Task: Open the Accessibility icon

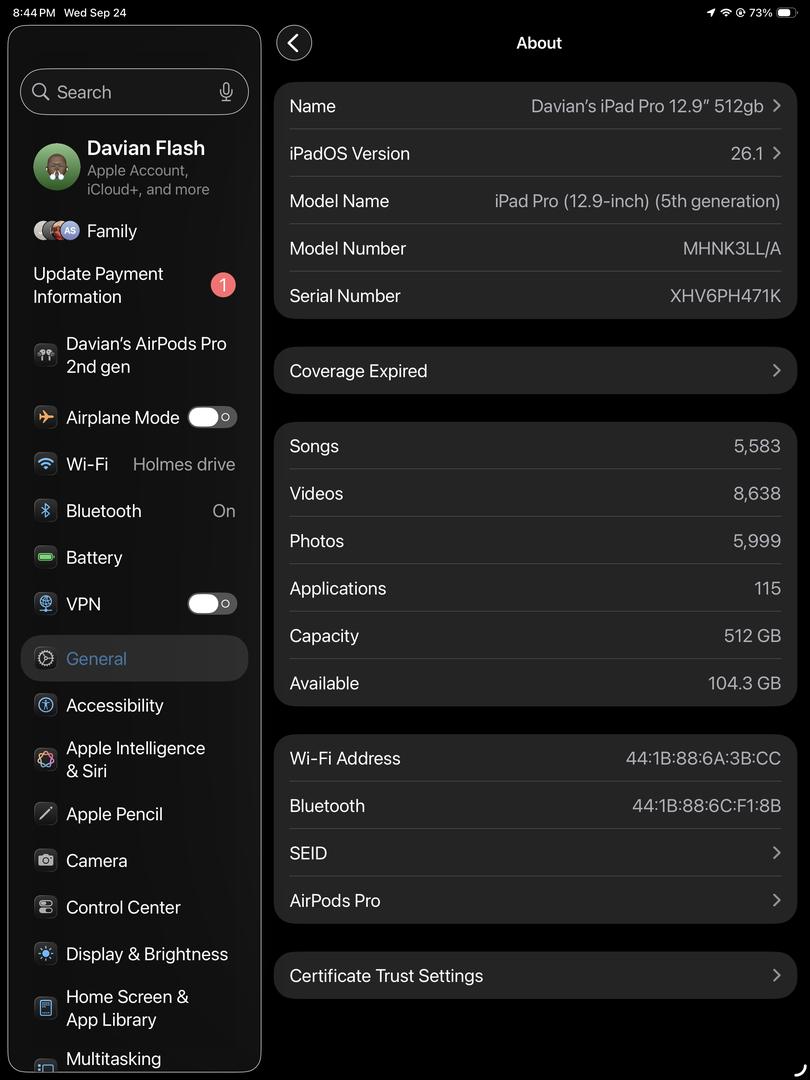Action: 45,705
